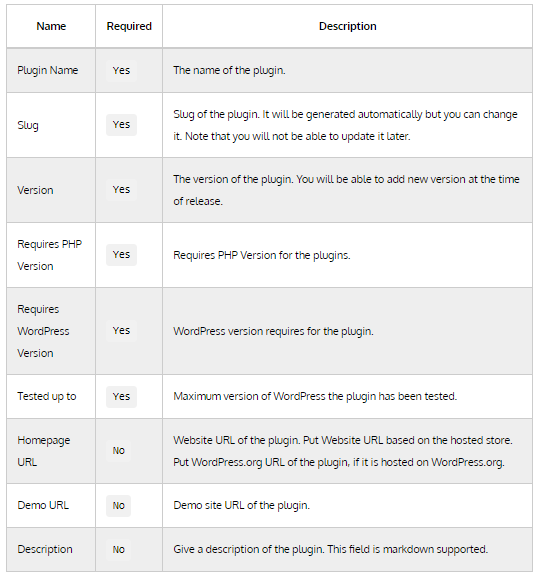
Task: Click the Yes badge in Slug row
Action: pyautogui.click(x=121, y=125)
